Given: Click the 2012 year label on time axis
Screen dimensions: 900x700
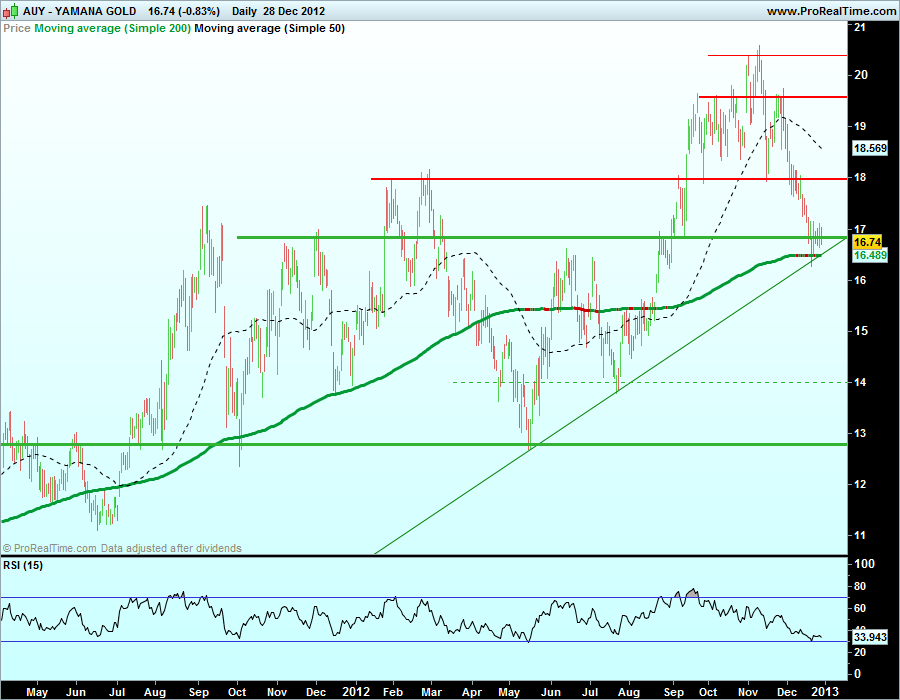Looking at the screenshot, I should click(x=356, y=691).
